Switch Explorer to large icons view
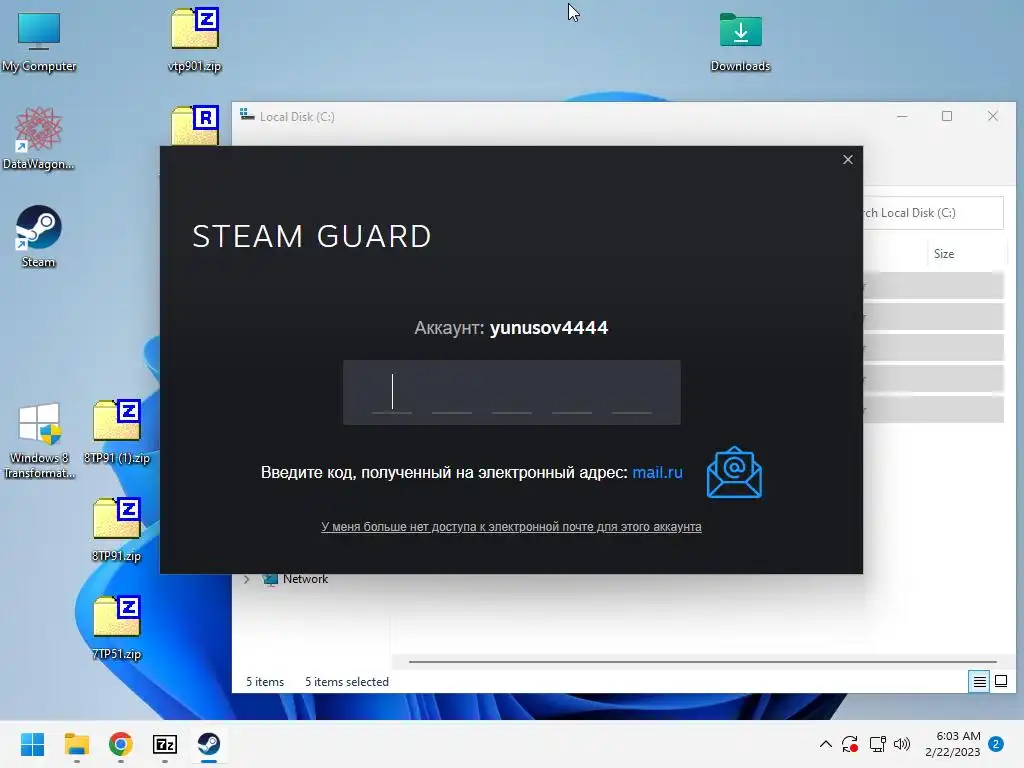 pyautogui.click(x=1000, y=682)
